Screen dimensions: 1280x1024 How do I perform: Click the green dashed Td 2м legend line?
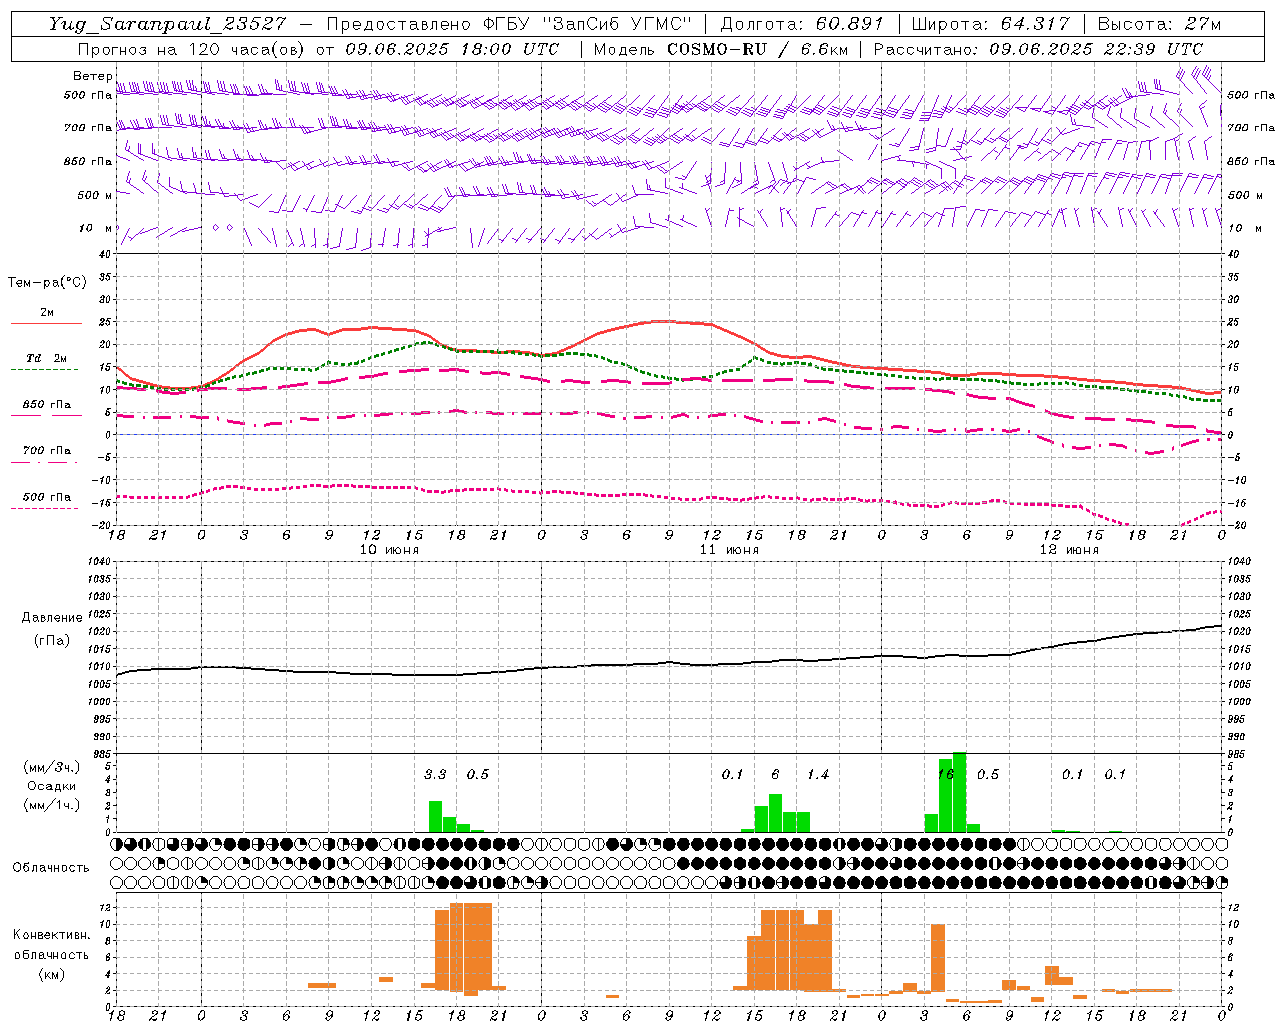tap(44, 369)
